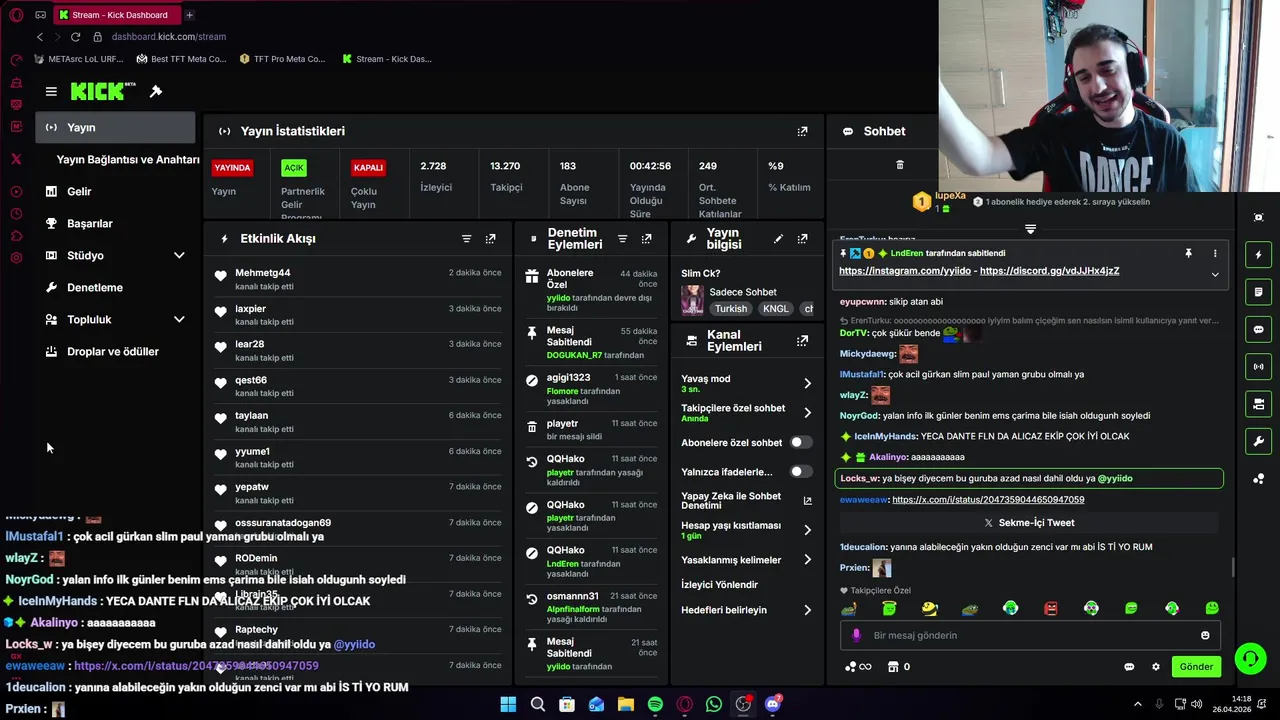Open filter options in Denetim Eylemleri
Image resolution: width=1280 pixels, height=720 pixels.
point(622,239)
